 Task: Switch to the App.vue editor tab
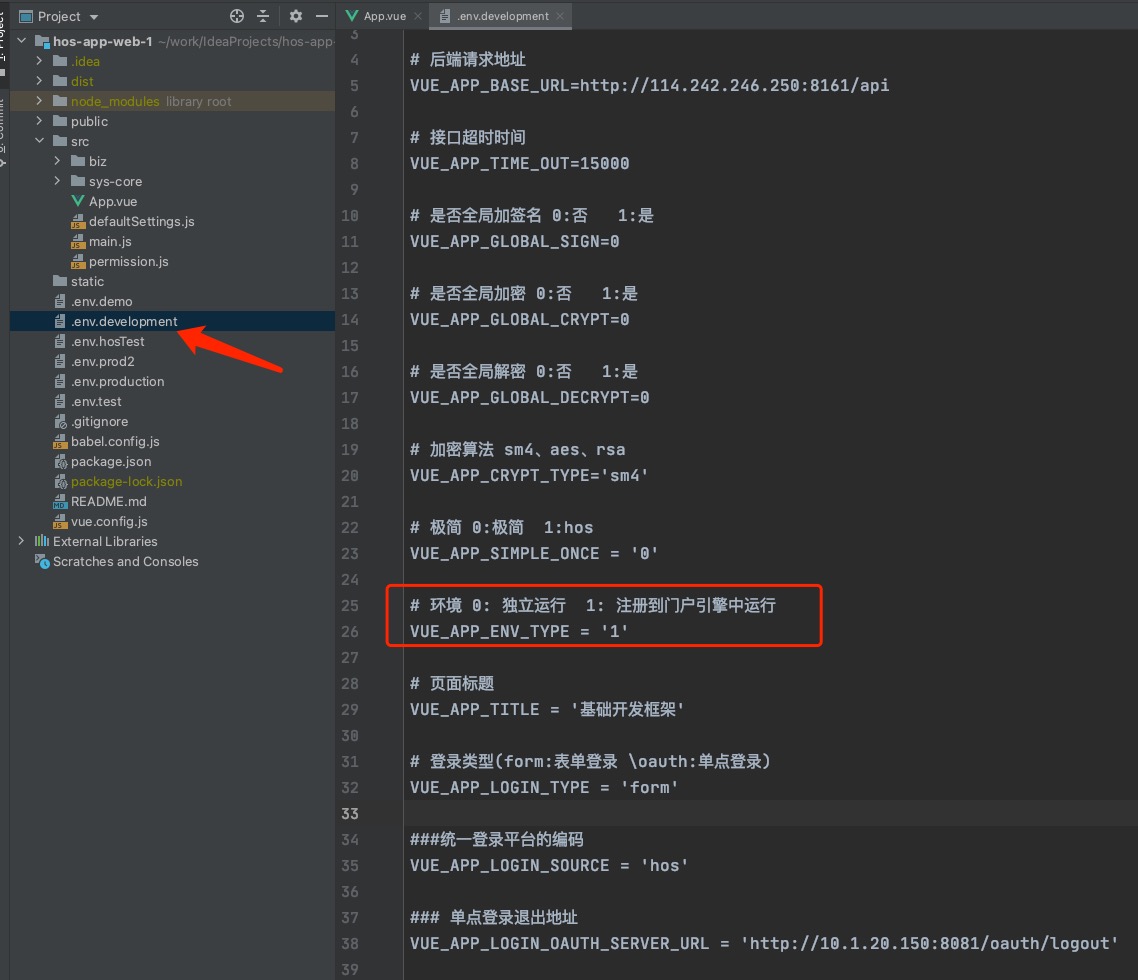coord(383,16)
